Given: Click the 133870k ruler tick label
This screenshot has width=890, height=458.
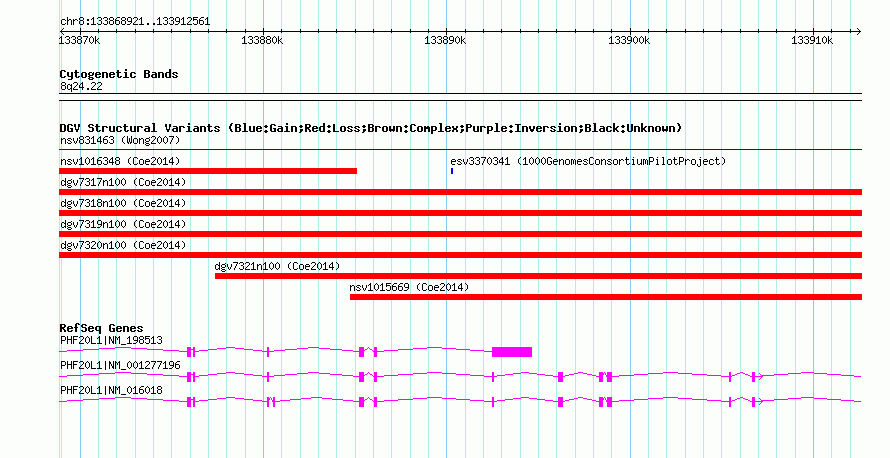Looking at the screenshot, I should coord(79,40).
